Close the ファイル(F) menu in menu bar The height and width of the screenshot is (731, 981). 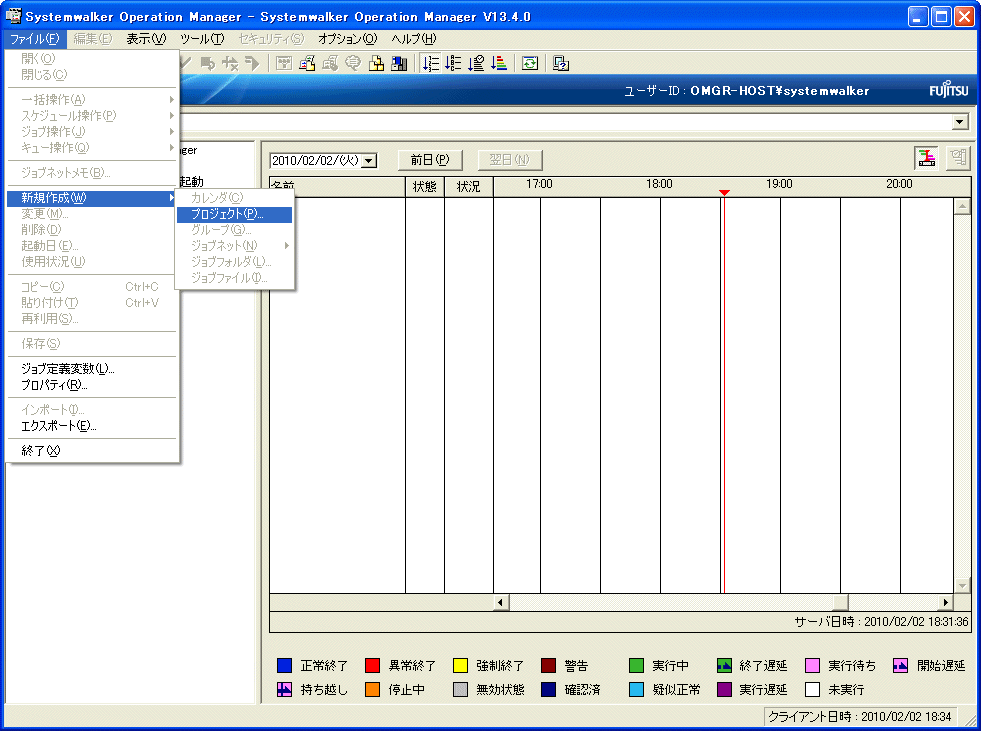point(35,39)
